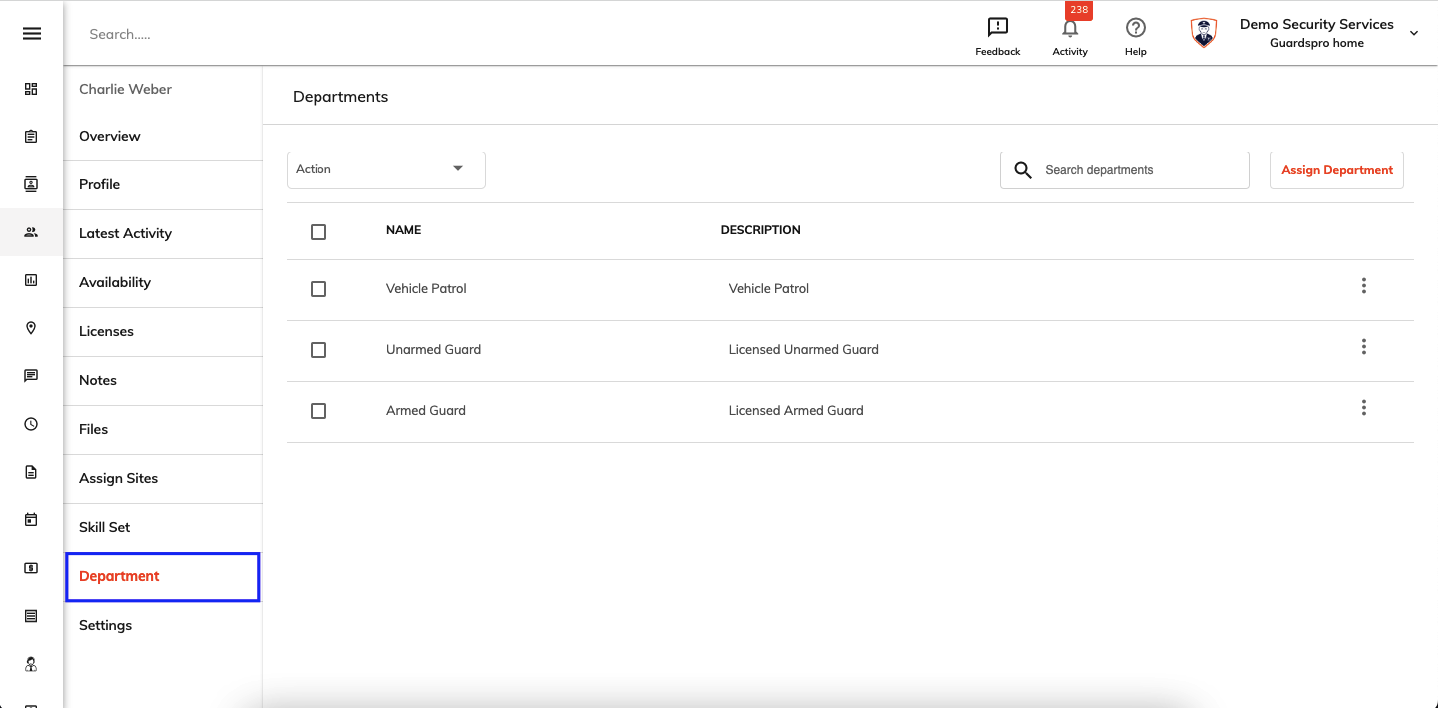This screenshot has height=708, width=1438.
Task: Open the bar chart reports icon in sidebar
Action: [x=31, y=280]
